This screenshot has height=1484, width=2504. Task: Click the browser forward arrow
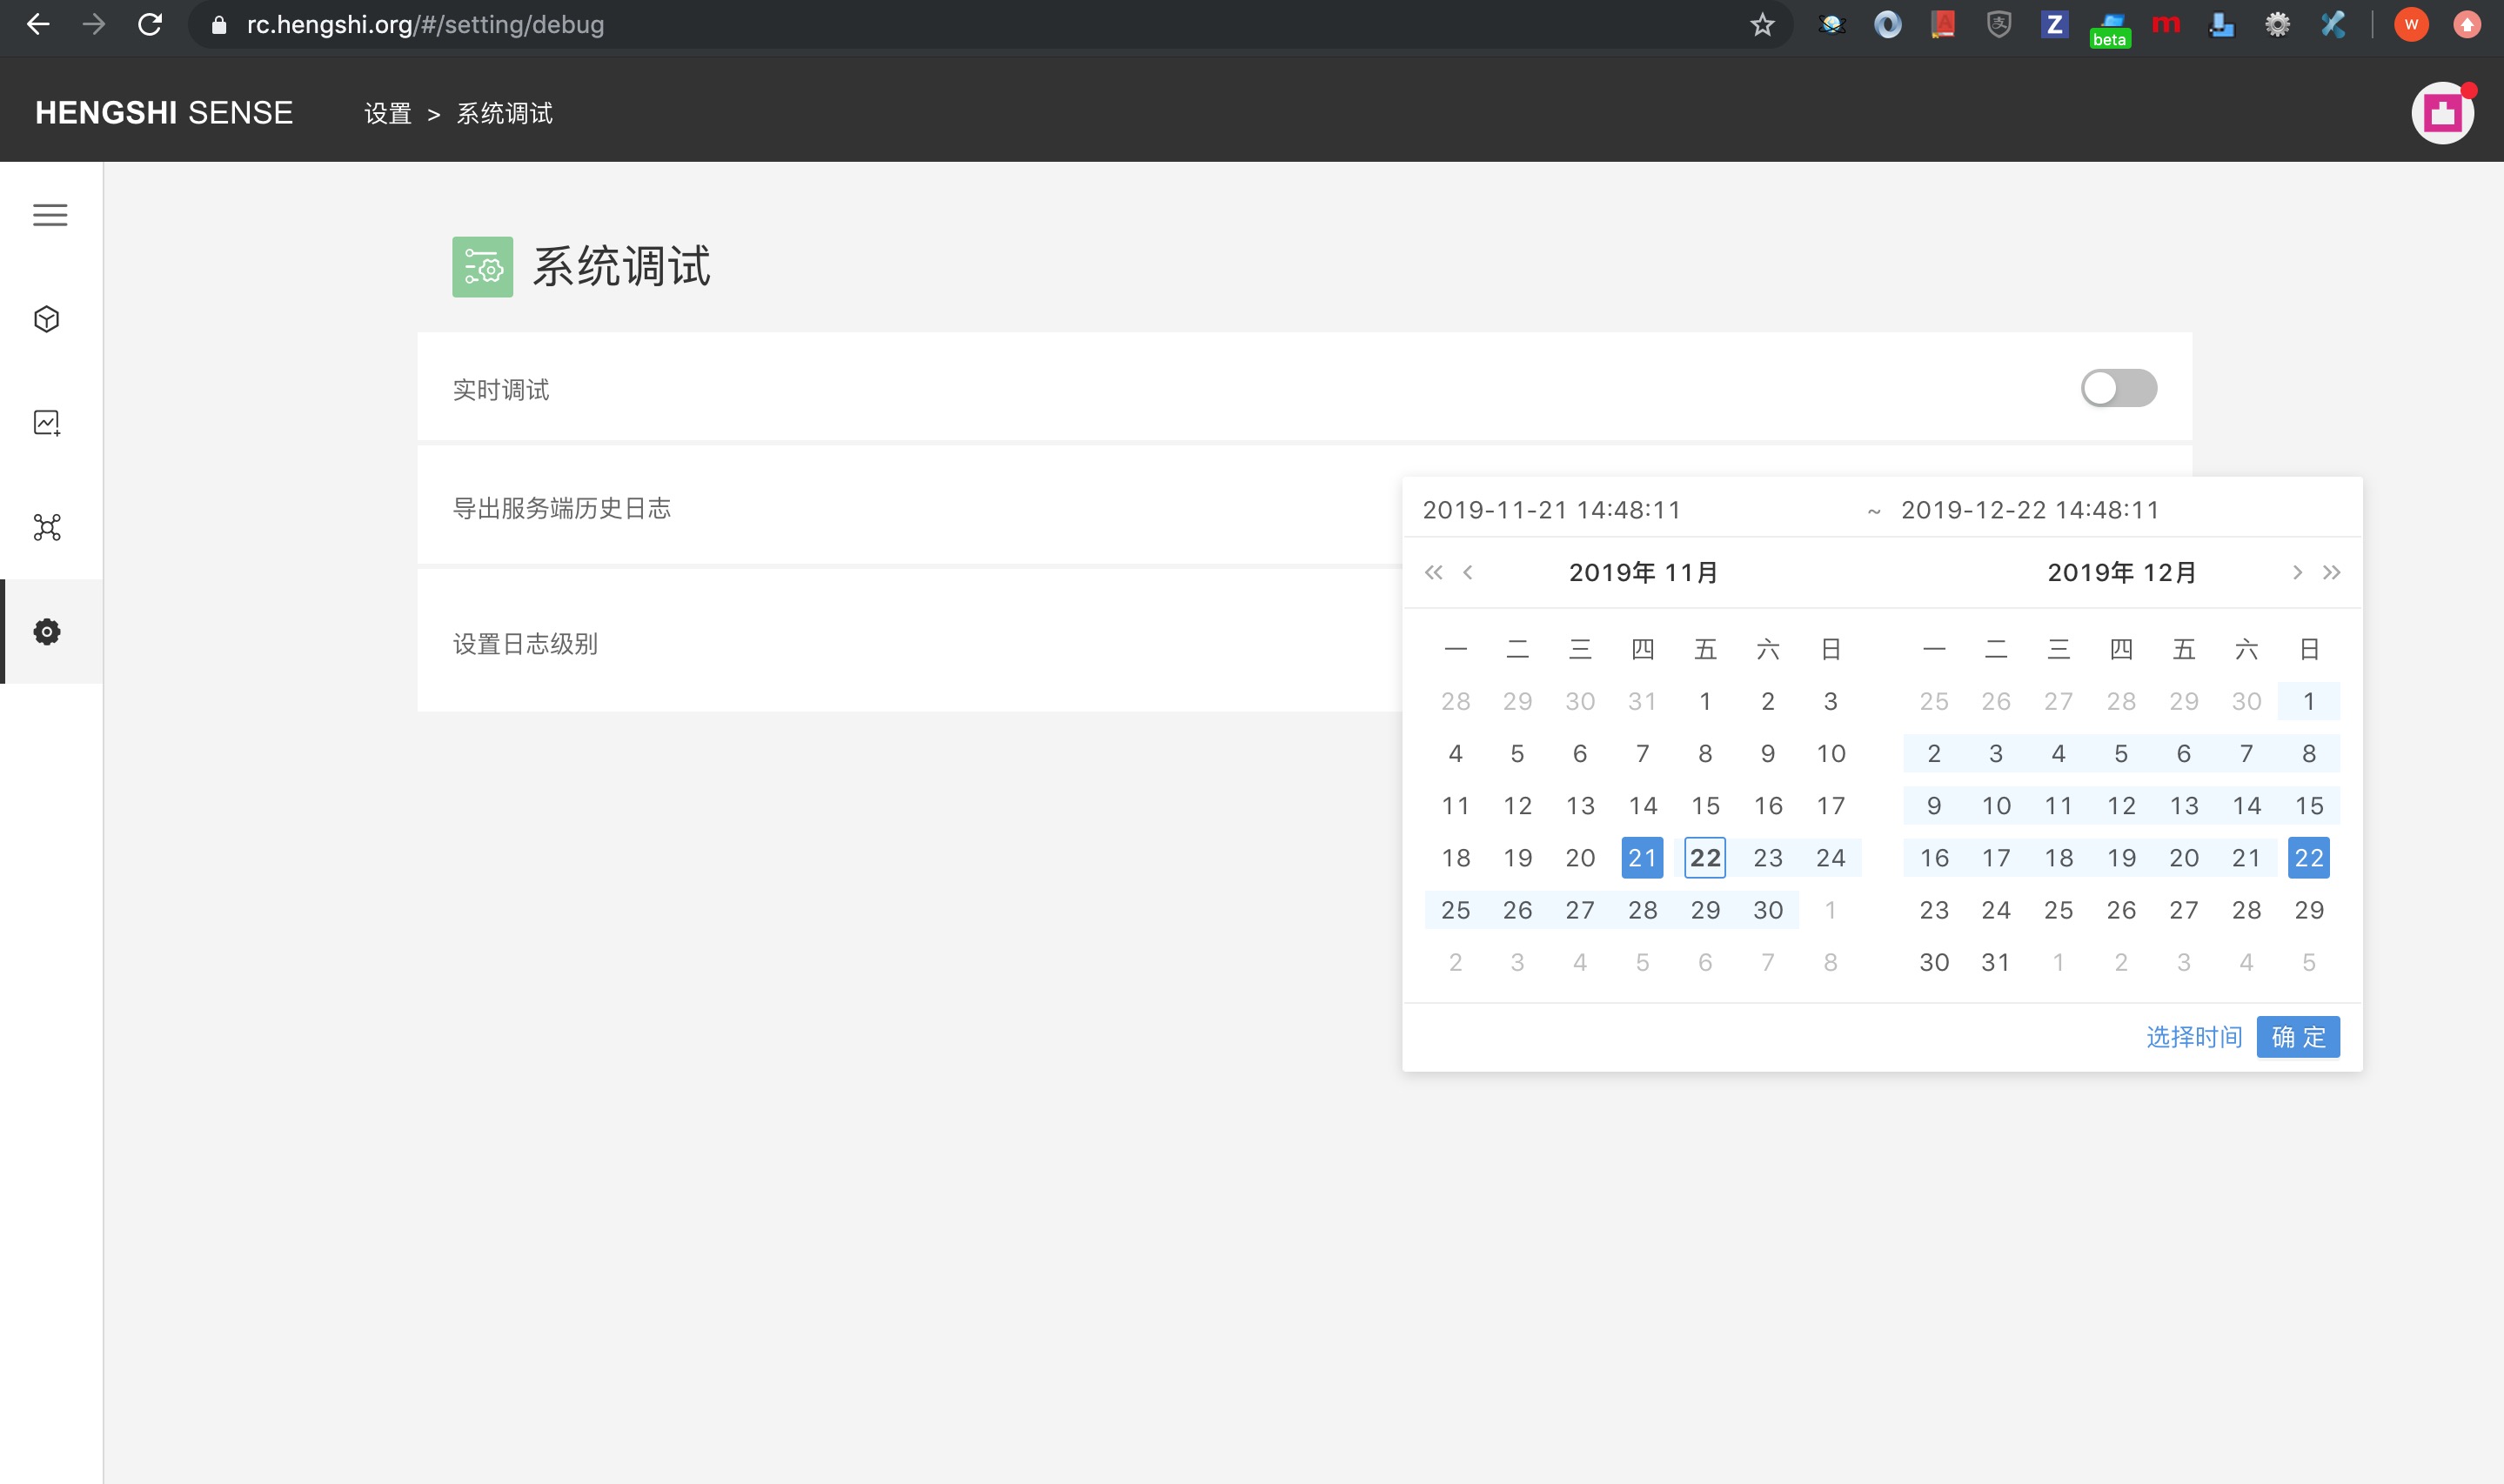point(94,24)
